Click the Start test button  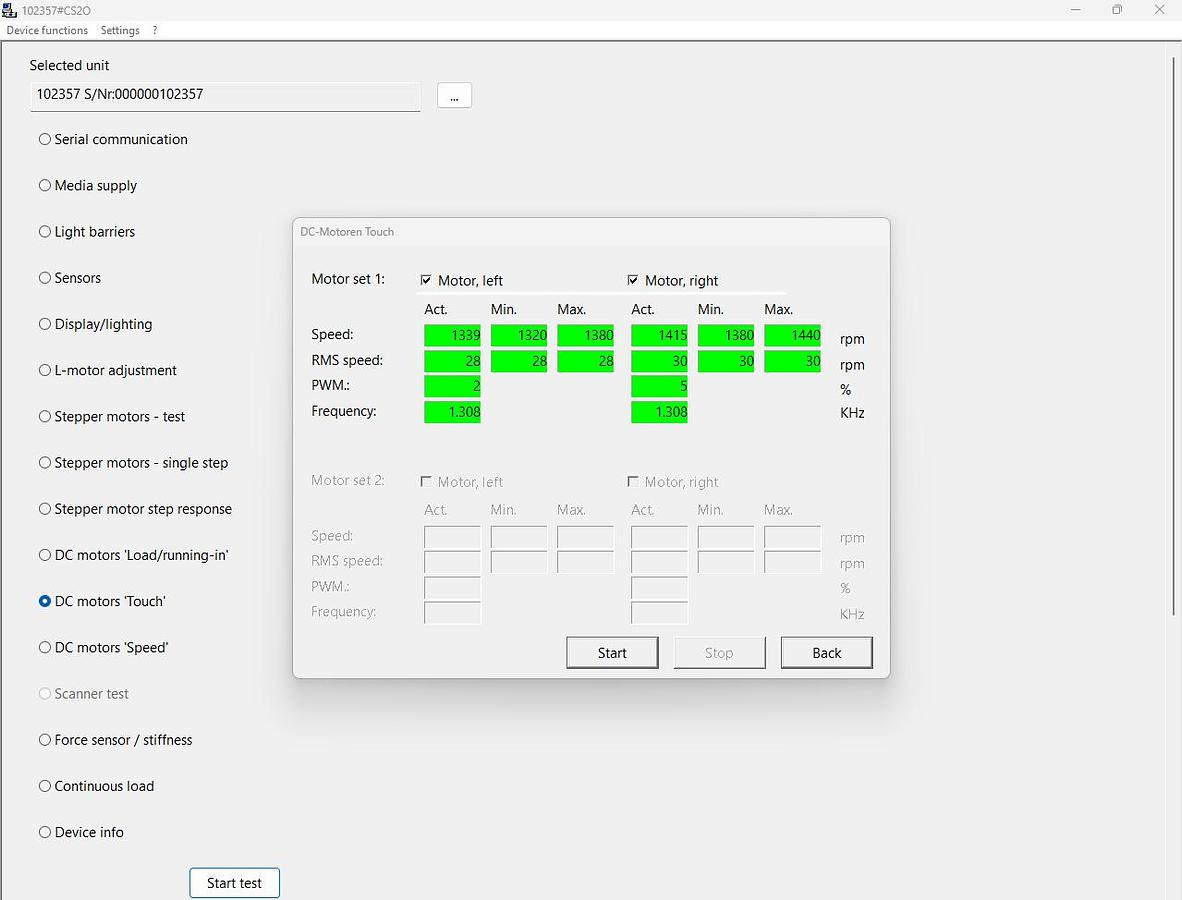[x=234, y=883]
